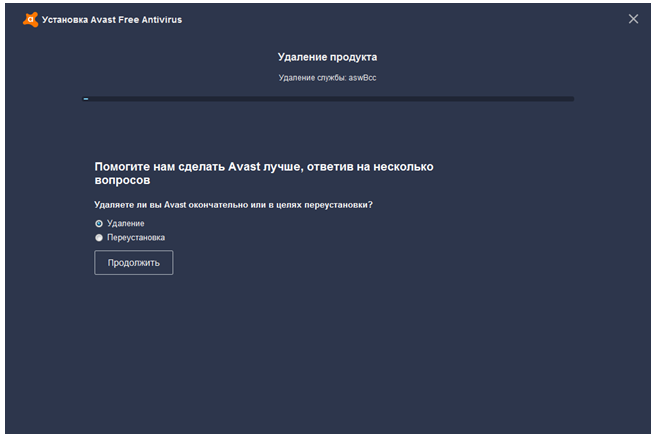Select the Переустановка radio option
The image size is (655, 437).
(99, 238)
